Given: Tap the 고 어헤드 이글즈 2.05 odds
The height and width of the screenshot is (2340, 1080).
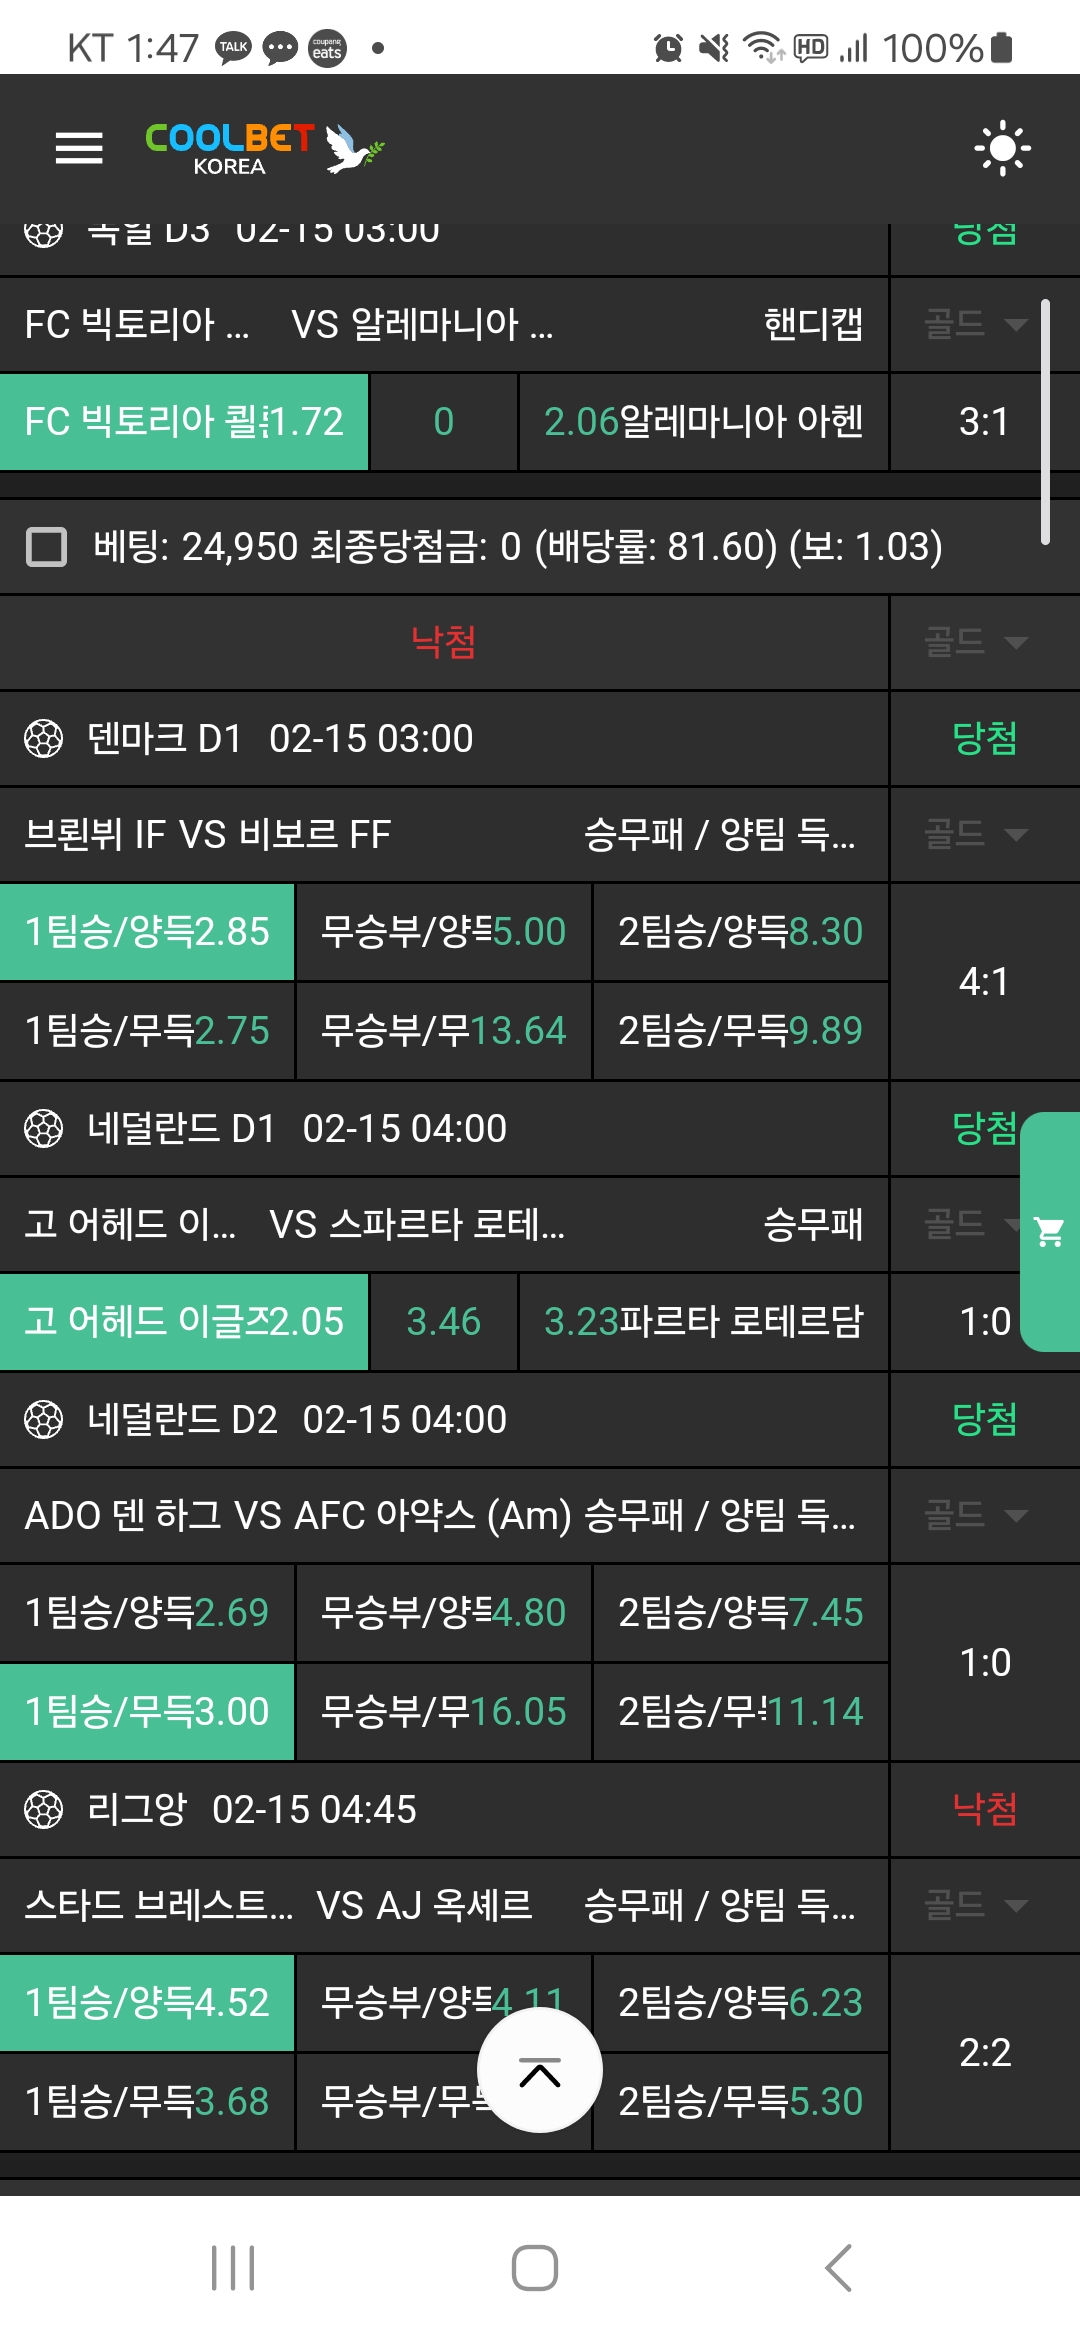Looking at the screenshot, I should click(184, 1322).
